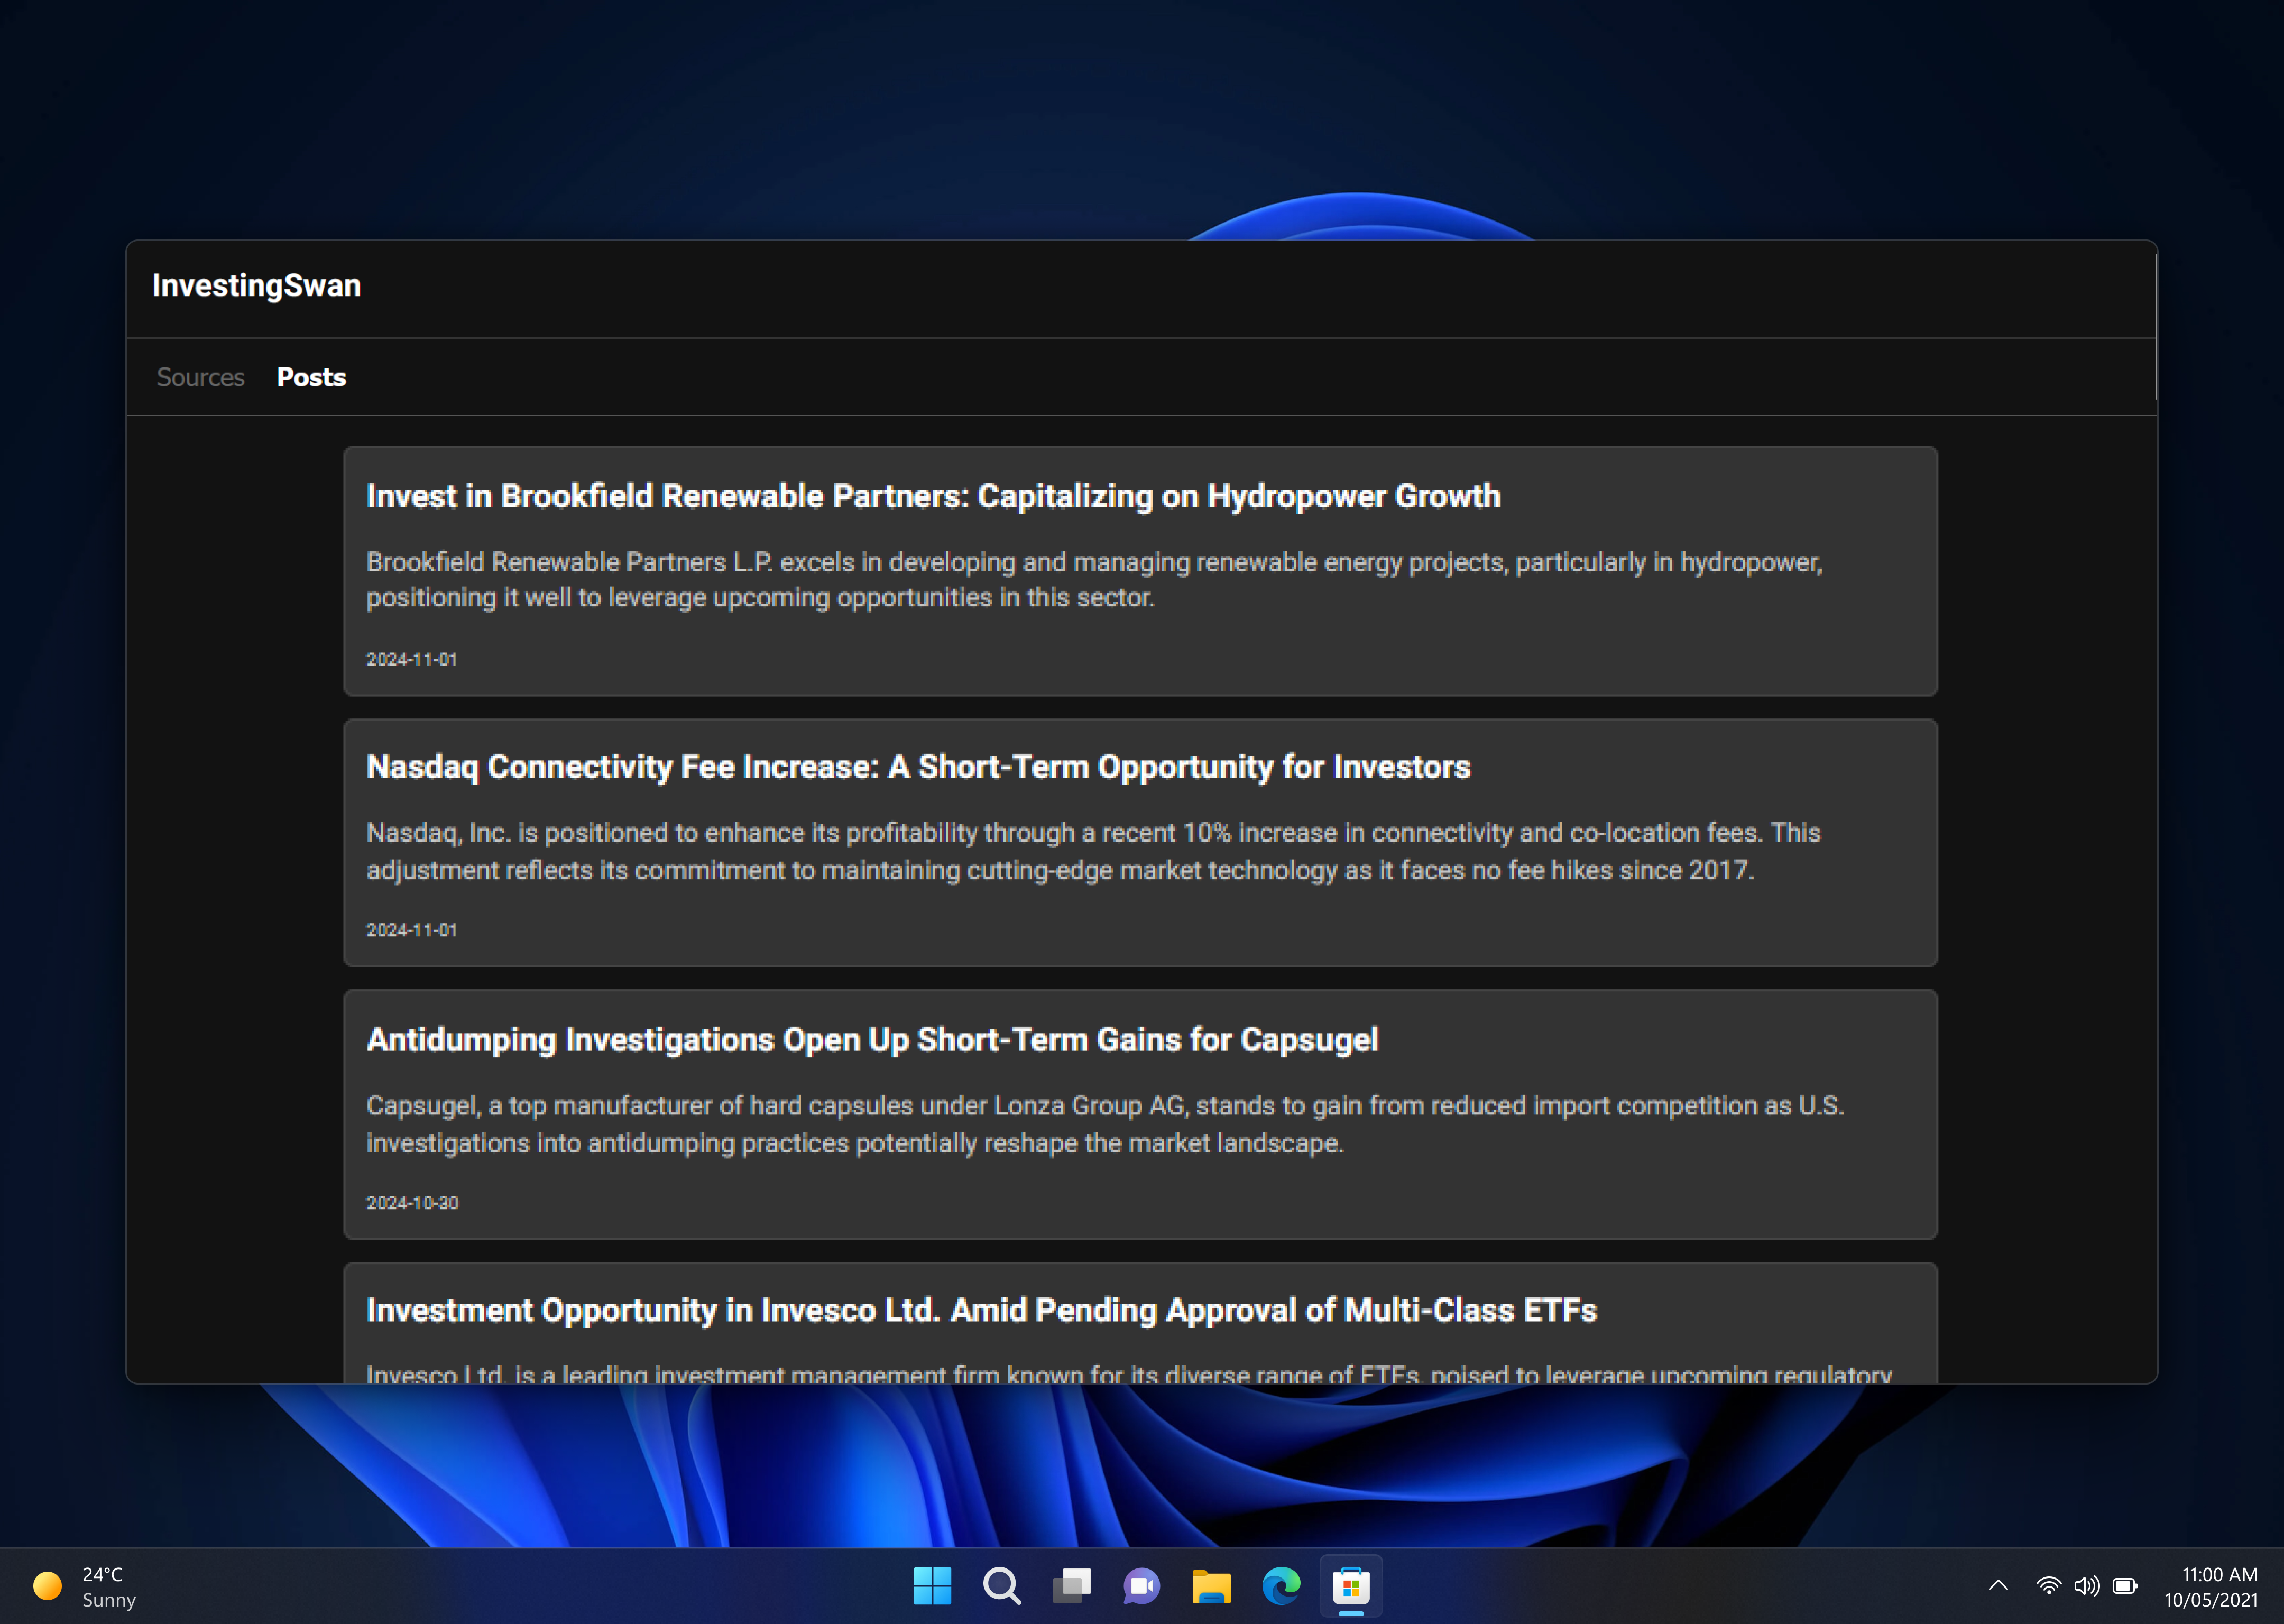
Task: Open the Brookfield Renewable Partners hydropower post
Action: pos(932,496)
